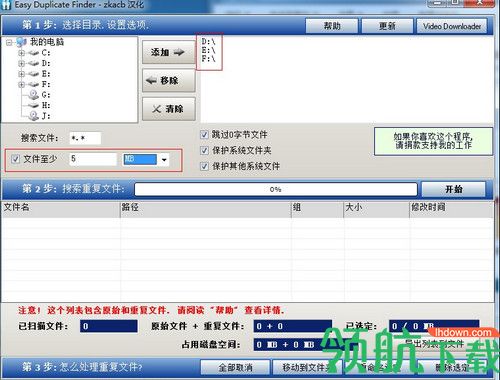Toggle 文件至少 minimum size checkbox

(x=15, y=159)
